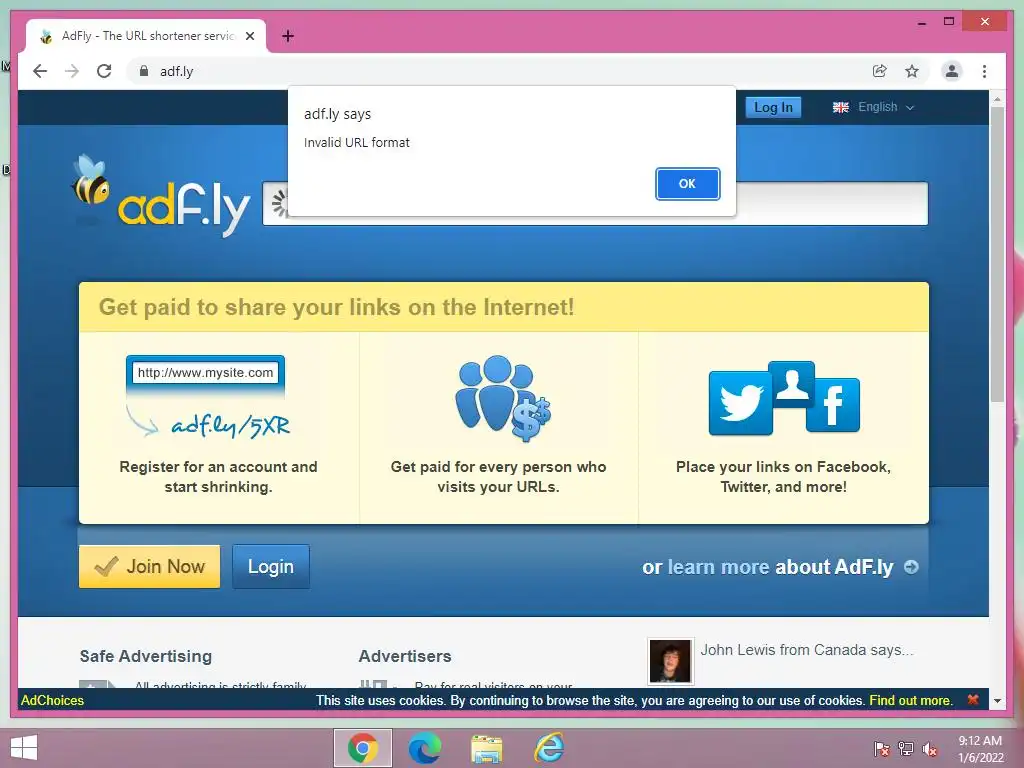Viewport: 1024px width, 768px height.
Task: Click 'Place your links on Facebook' caption
Action: coord(784,477)
